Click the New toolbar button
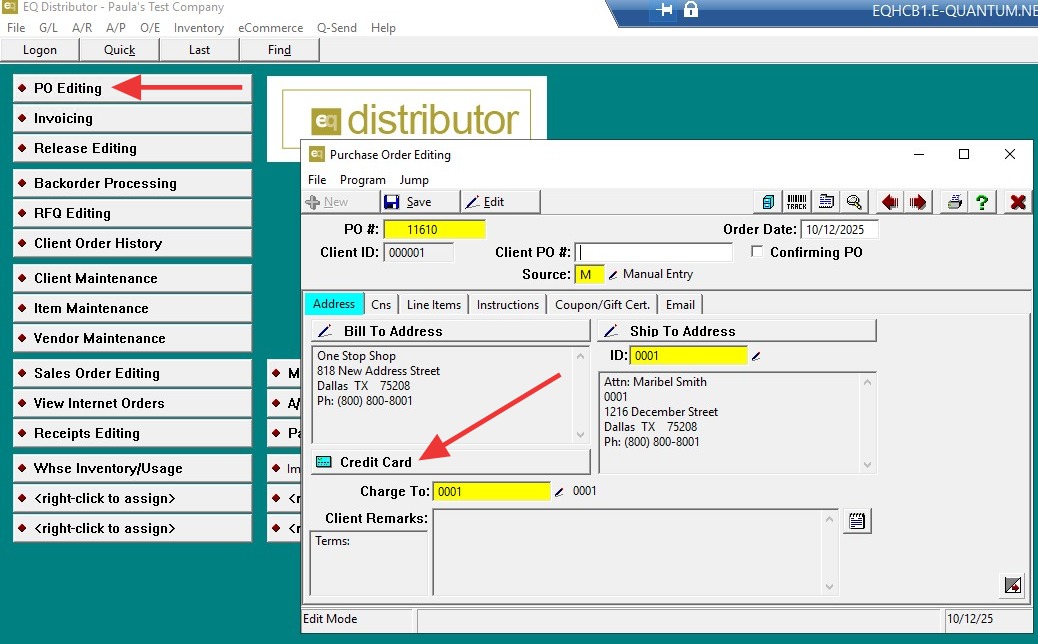The height and width of the screenshot is (644, 1038). [340, 202]
